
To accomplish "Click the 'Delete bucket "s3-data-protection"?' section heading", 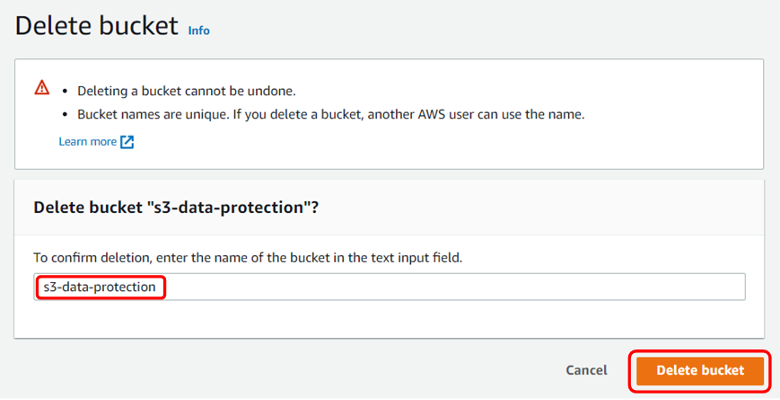I will pyautogui.click(x=183, y=207).
